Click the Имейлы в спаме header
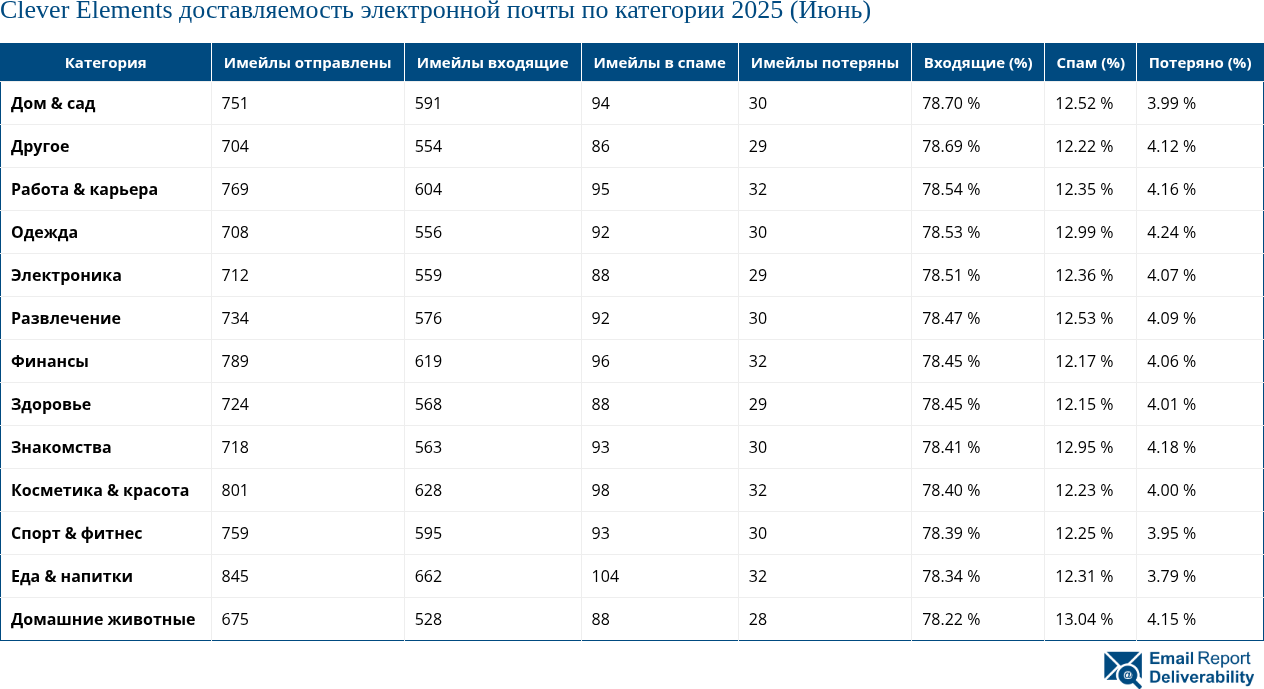Viewport: 1264px width, 689px height. 659,62
